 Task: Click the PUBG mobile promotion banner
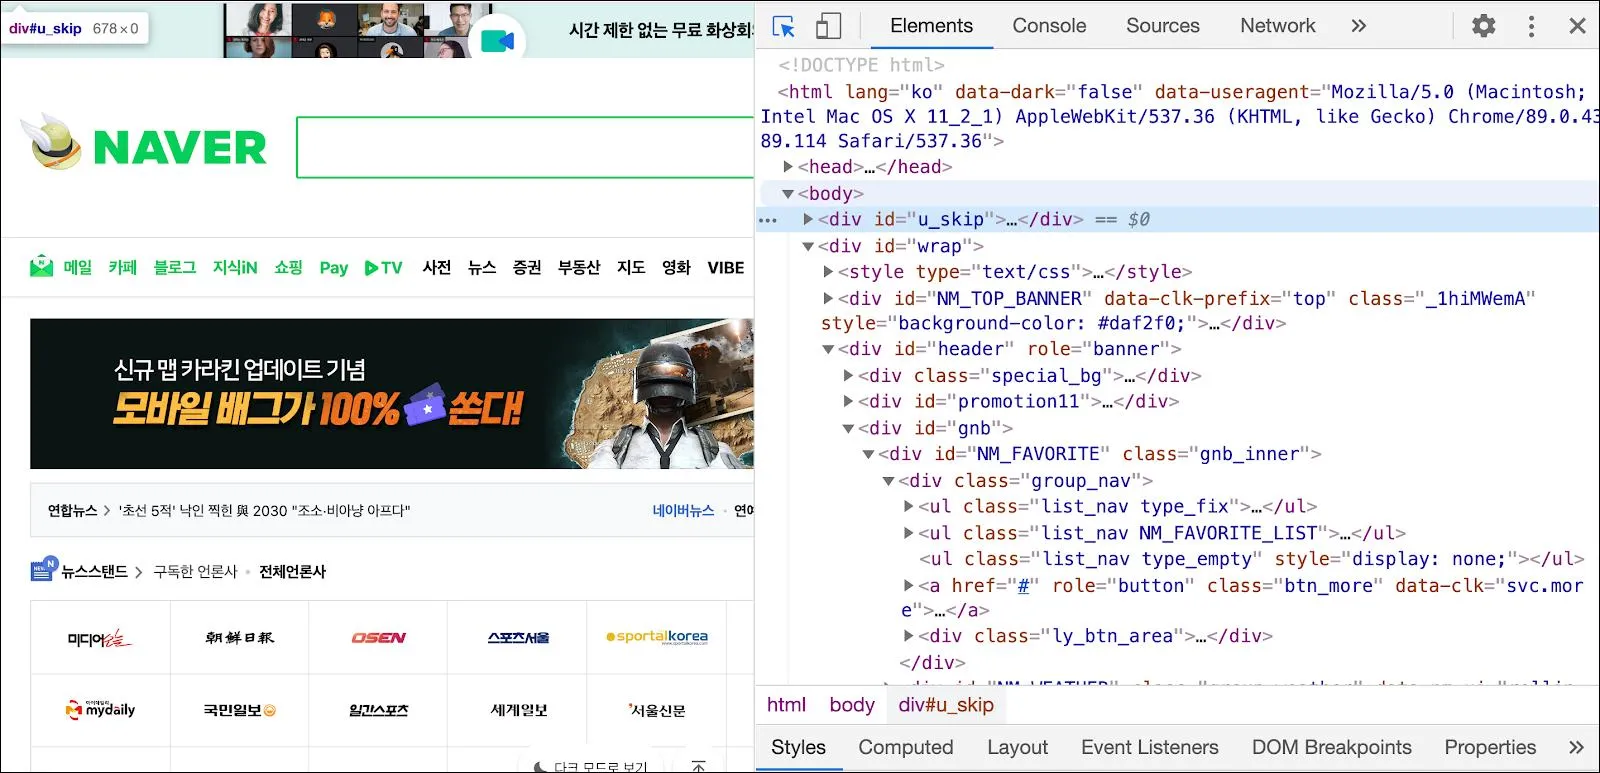[x=392, y=393]
